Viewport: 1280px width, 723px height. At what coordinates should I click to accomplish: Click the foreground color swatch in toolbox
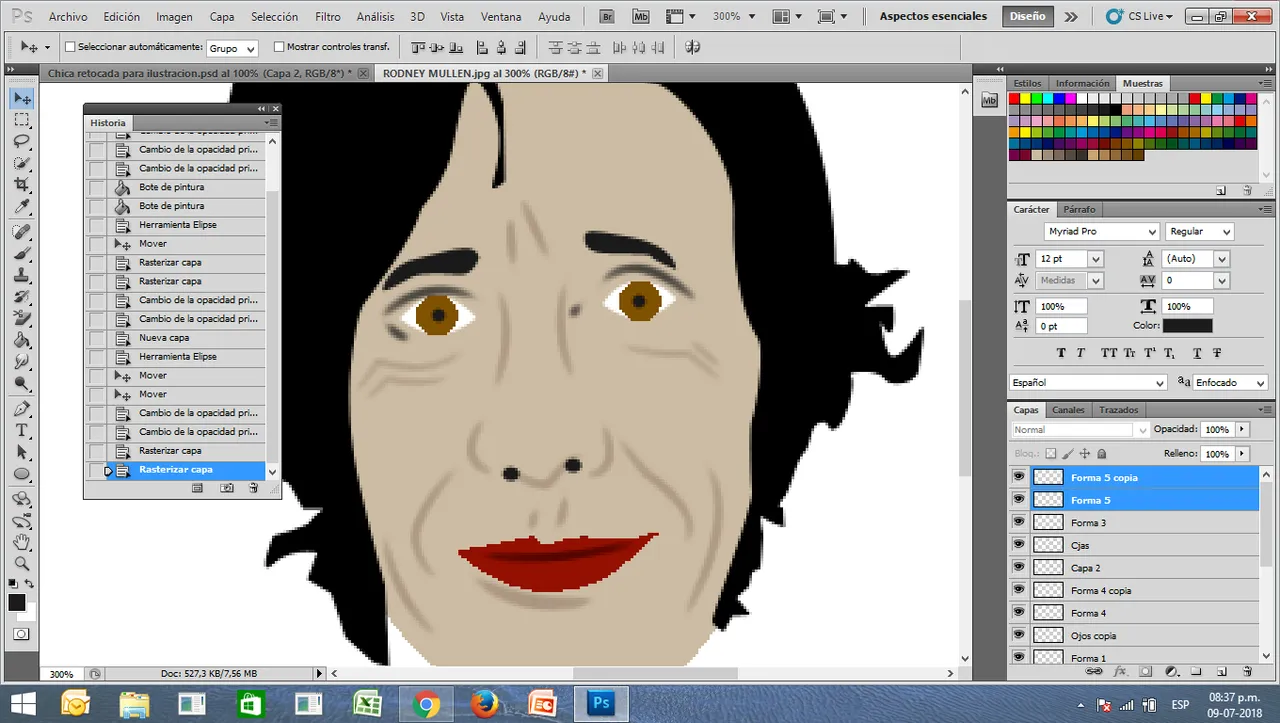point(17,602)
